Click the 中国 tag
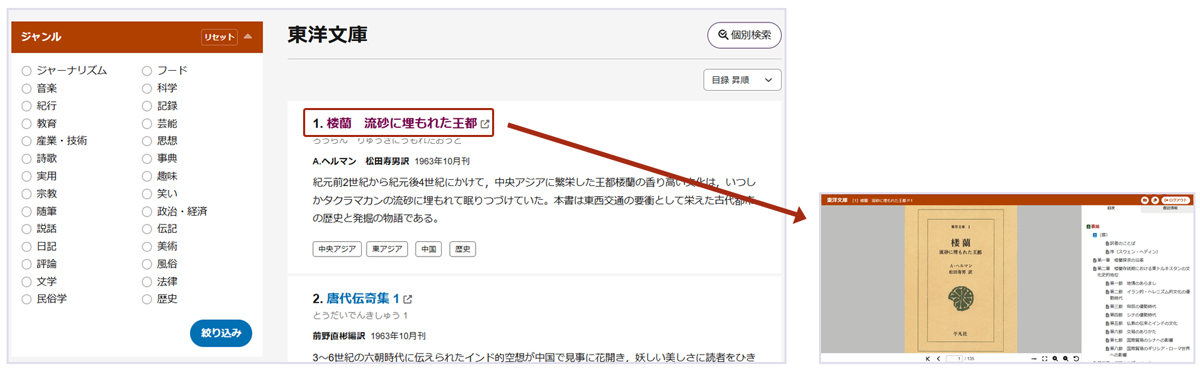 (x=428, y=248)
